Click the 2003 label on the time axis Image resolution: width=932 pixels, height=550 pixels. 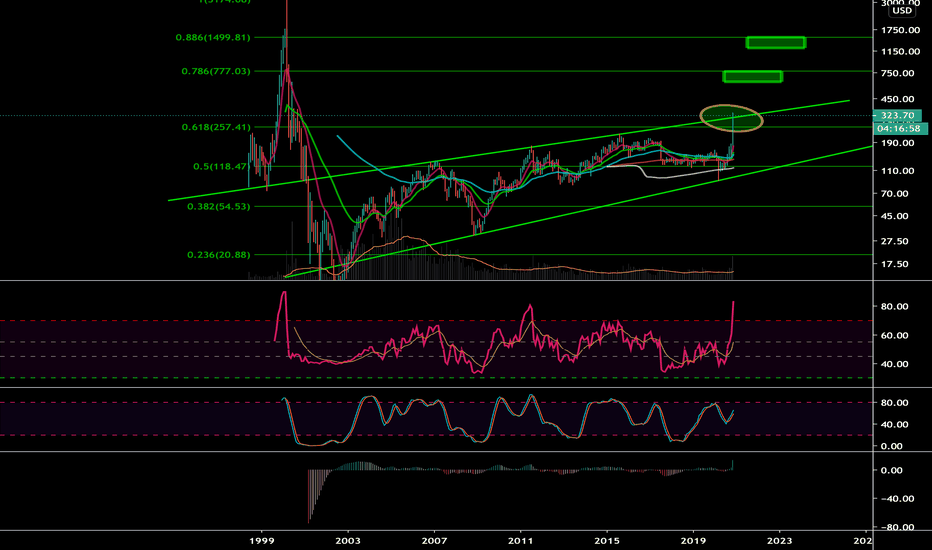348,540
